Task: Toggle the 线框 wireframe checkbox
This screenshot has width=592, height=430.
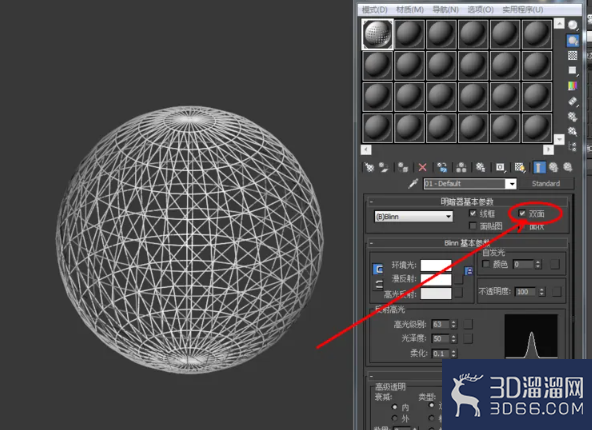Action: pos(472,213)
